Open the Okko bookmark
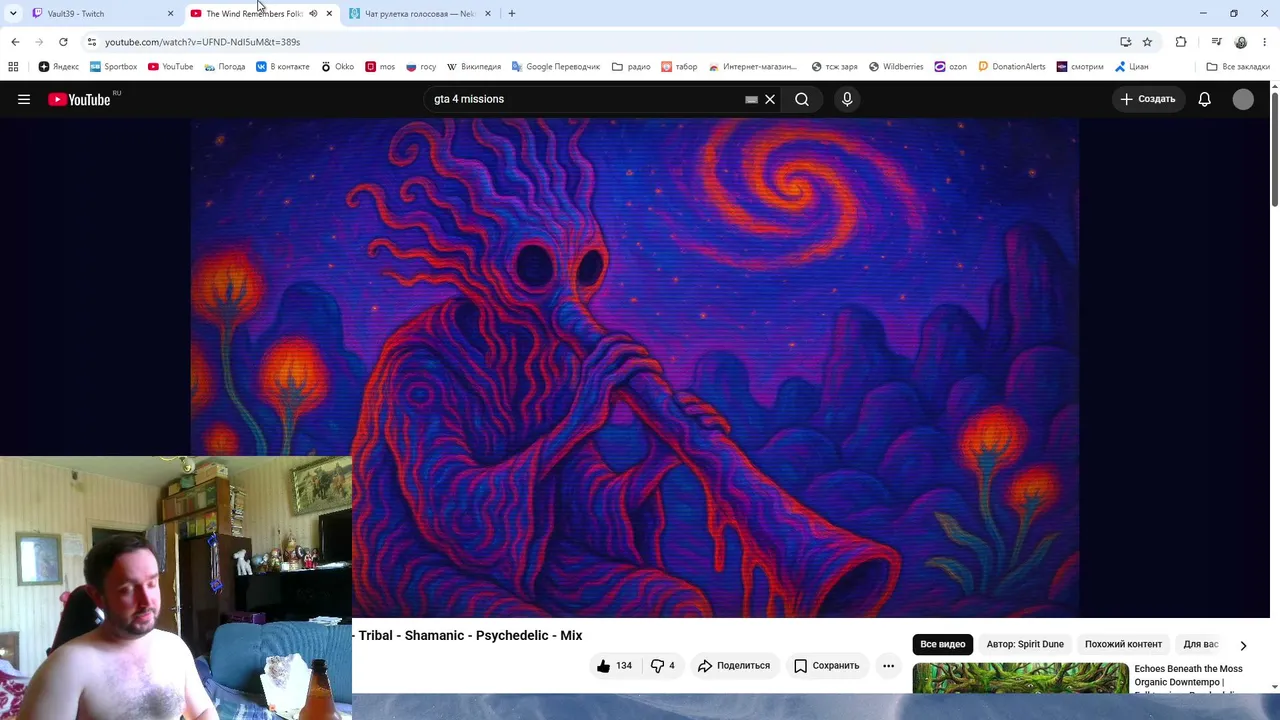 338,67
